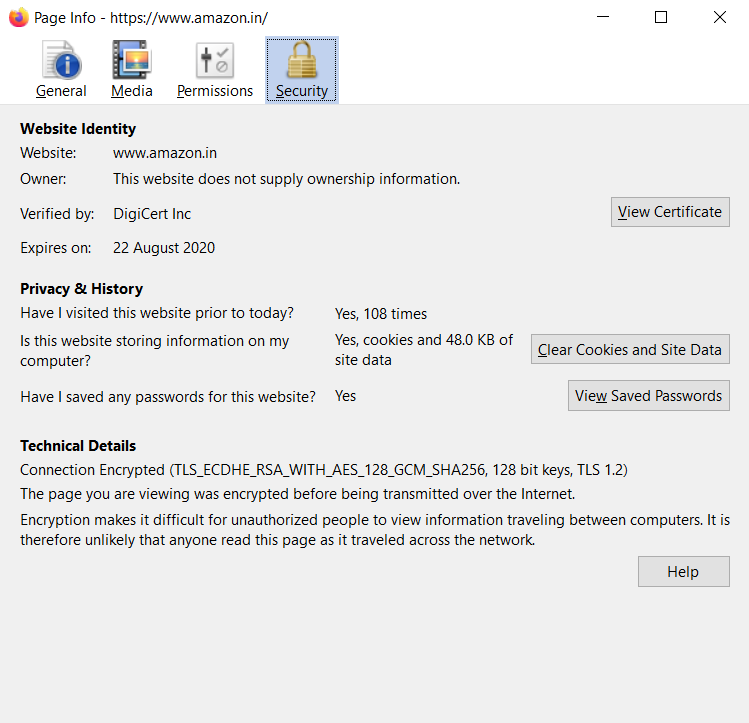Image resolution: width=749 pixels, height=723 pixels.
Task: Maximize the Page Info window
Action: (661, 17)
